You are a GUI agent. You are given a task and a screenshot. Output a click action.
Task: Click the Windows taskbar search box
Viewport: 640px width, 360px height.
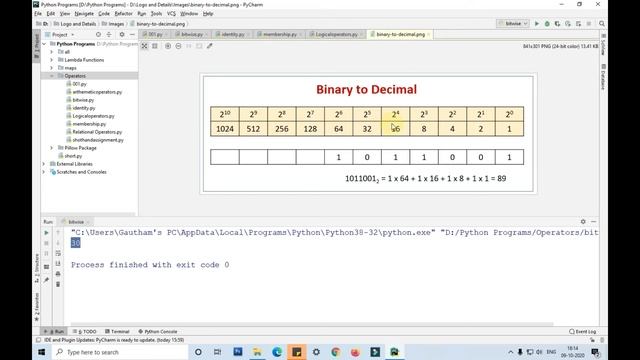coord(120,352)
